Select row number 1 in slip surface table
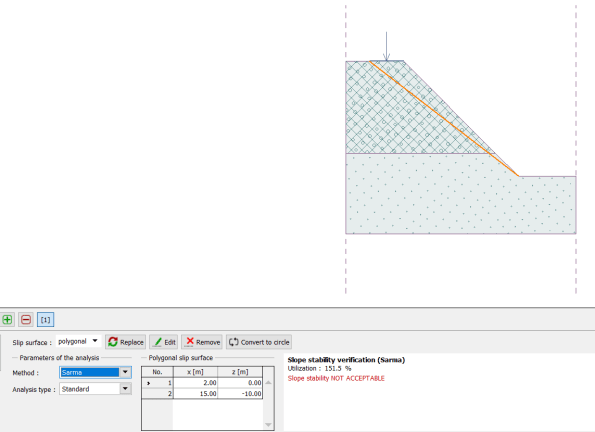 pyautogui.click(x=157, y=383)
